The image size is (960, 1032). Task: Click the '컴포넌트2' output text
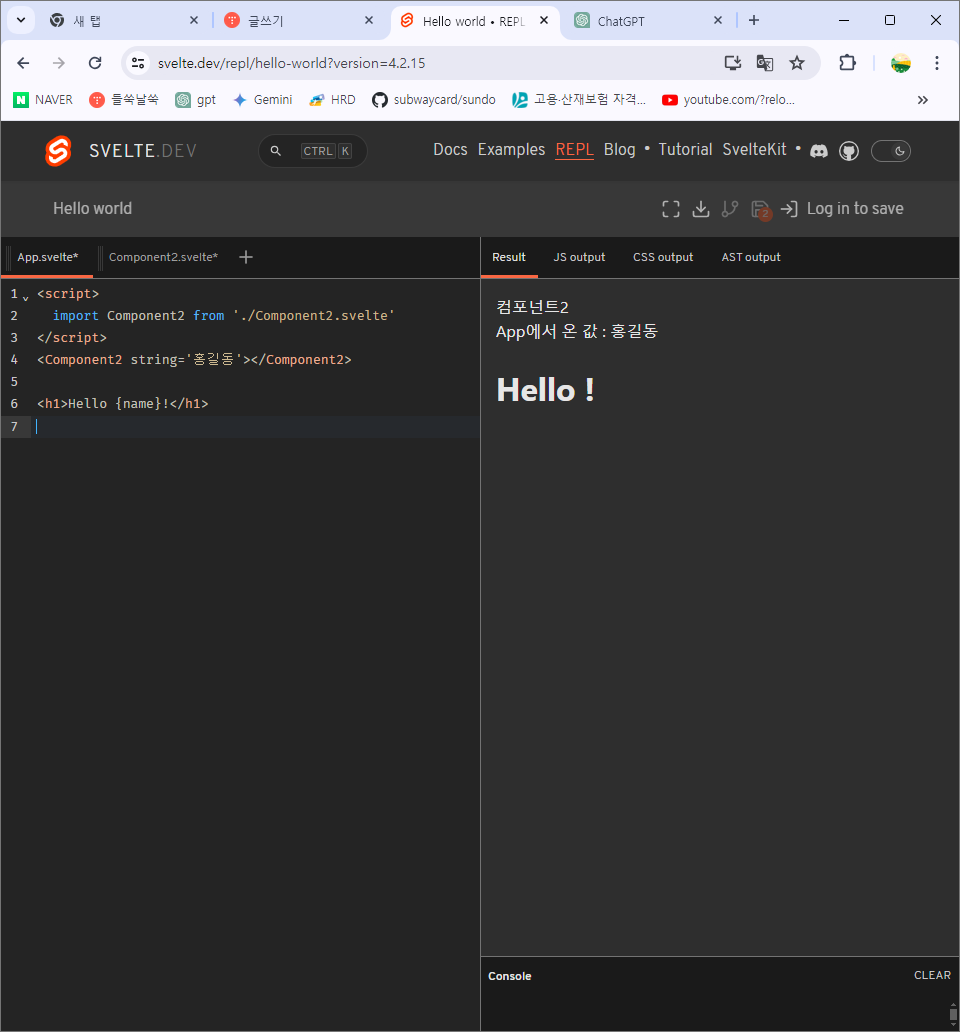point(532,307)
